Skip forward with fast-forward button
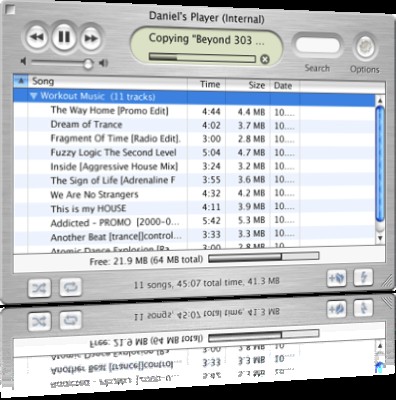The image size is (396, 400). pos(90,38)
